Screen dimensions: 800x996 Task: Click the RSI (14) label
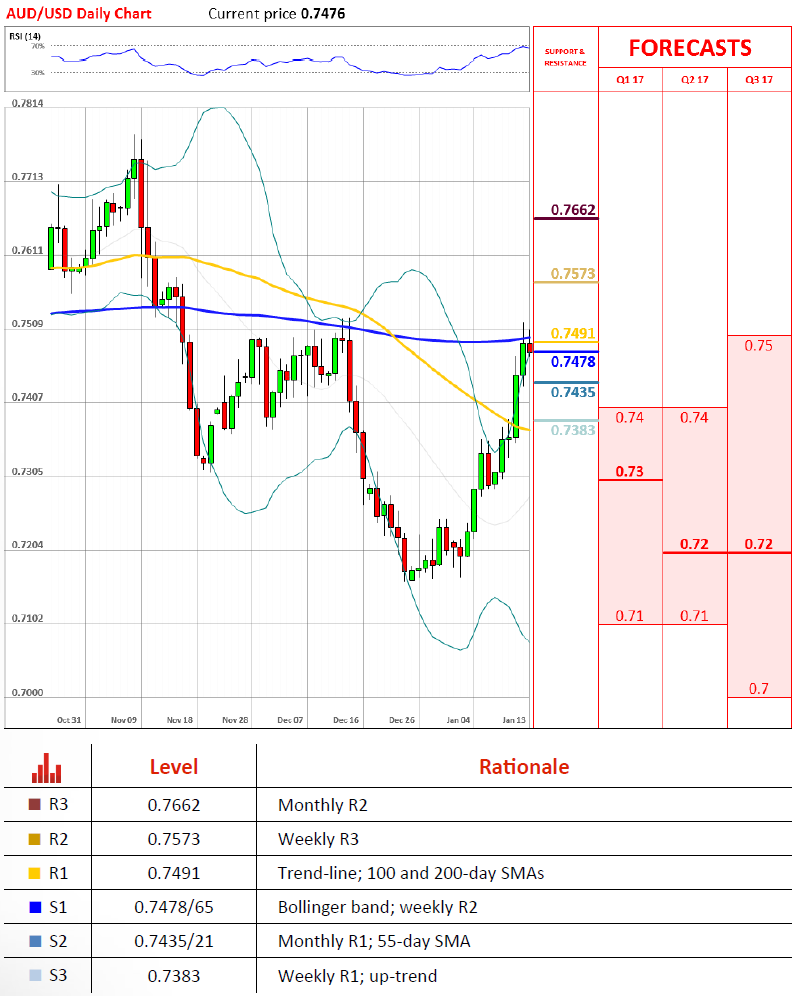(x=25, y=36)
